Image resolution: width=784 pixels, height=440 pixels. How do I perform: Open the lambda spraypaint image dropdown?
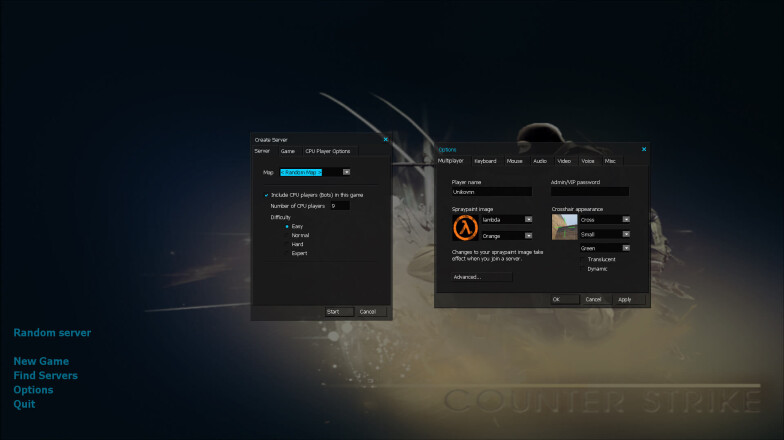coord(528,220)
